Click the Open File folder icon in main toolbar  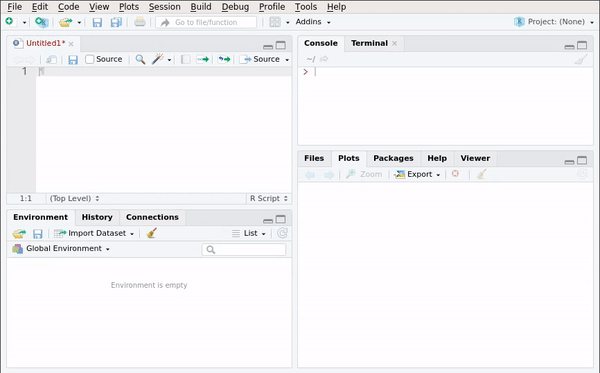point(65,22)
